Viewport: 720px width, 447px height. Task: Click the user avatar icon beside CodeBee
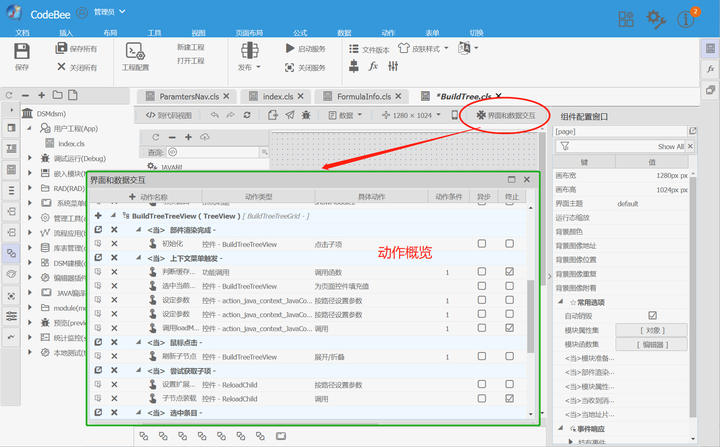(x=82, y=13)
